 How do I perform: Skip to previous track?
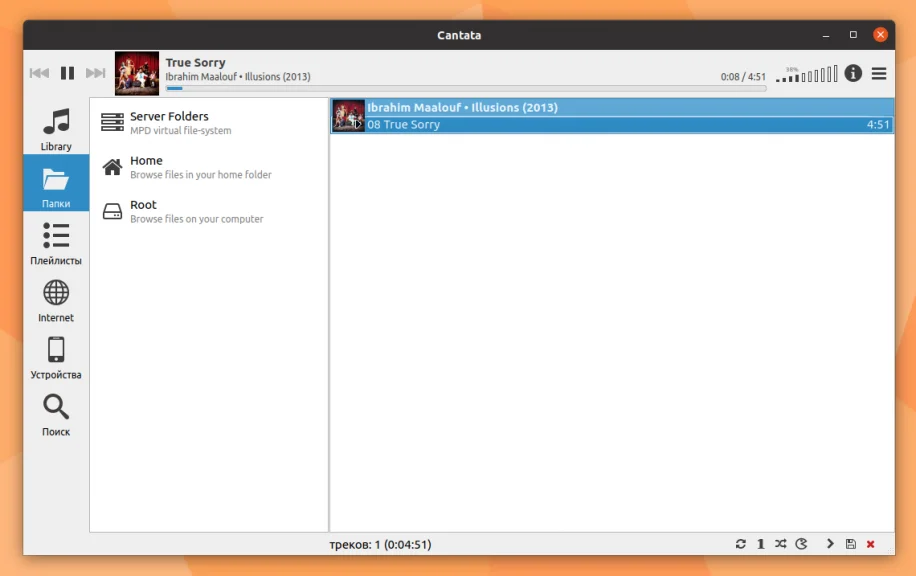(39, 73)
